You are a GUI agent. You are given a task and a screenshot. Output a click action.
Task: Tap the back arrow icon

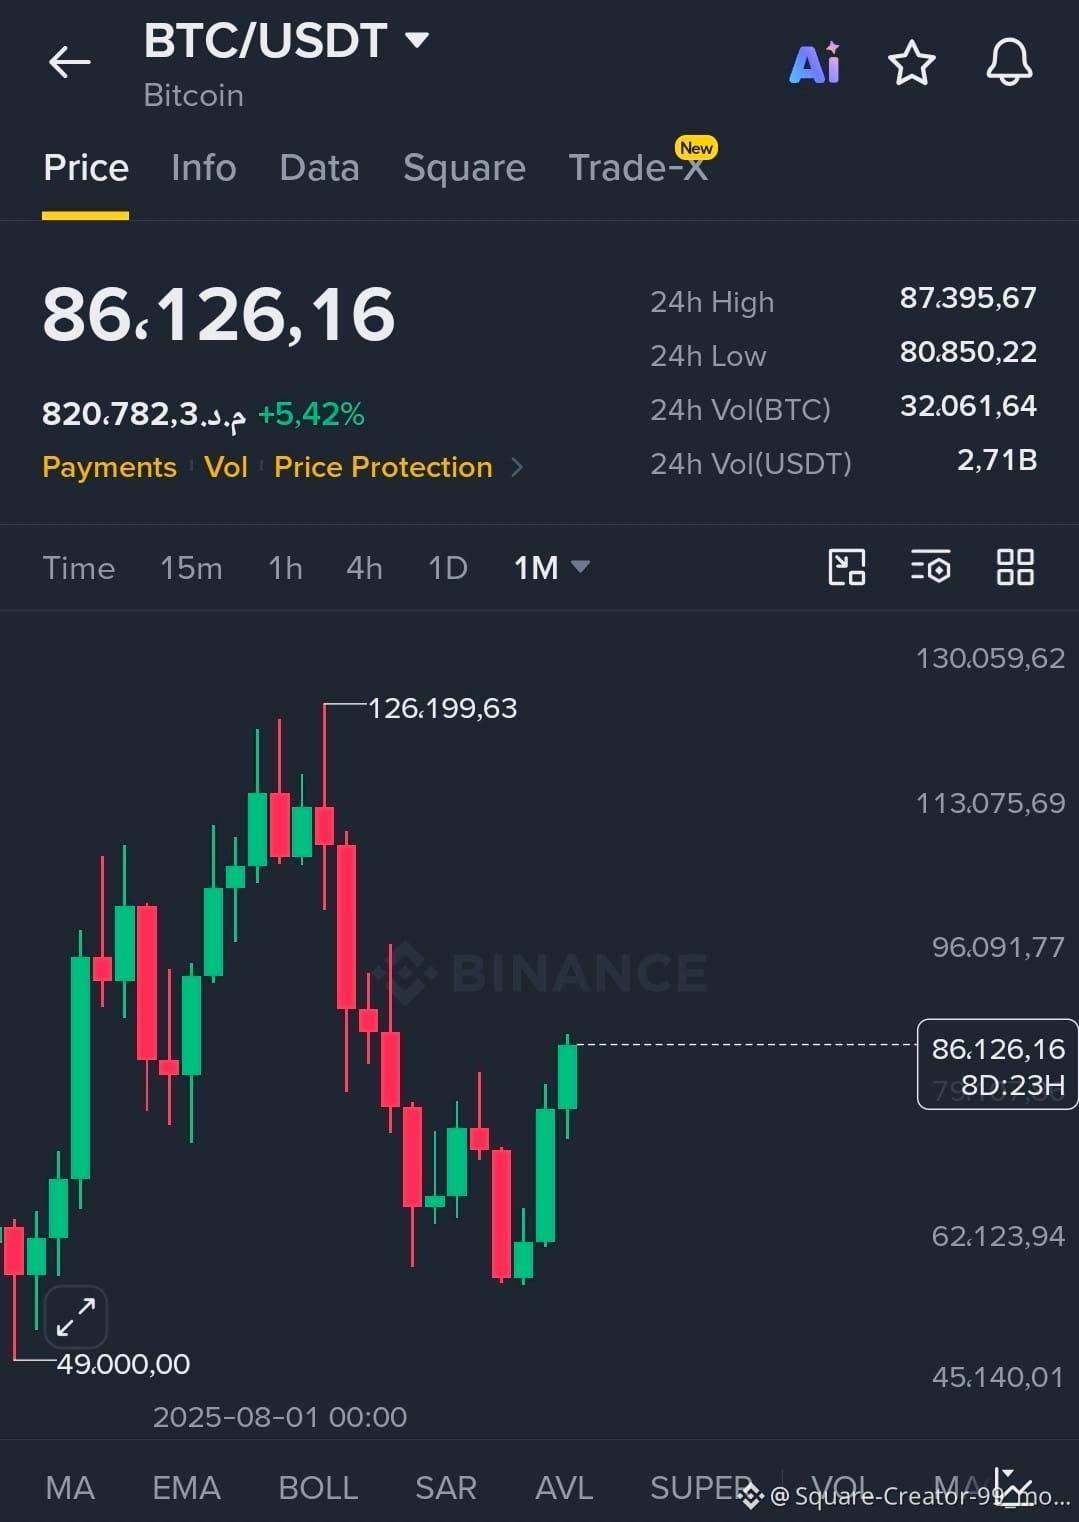coord(69,62)
